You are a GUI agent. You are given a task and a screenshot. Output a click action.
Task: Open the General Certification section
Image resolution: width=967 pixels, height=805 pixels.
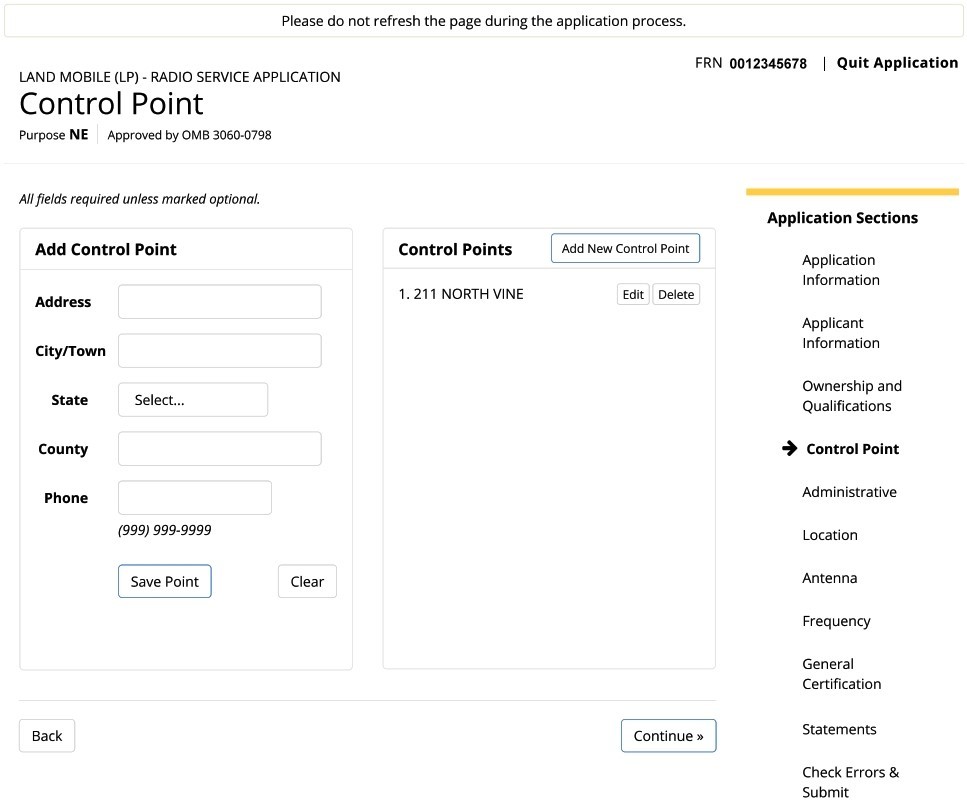(841, 674)
